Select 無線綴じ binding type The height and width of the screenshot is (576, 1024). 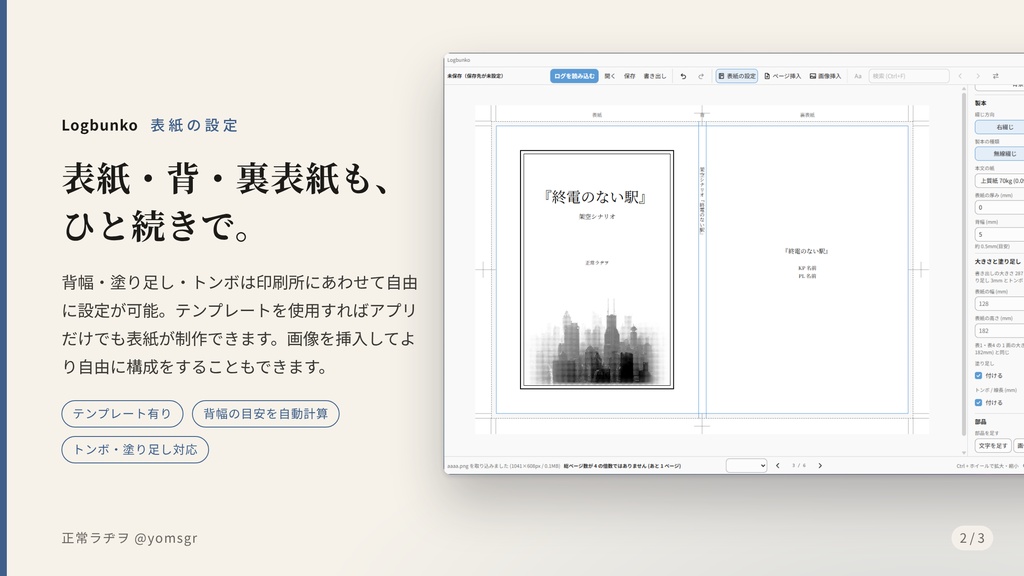click(x=1000, y=153)
